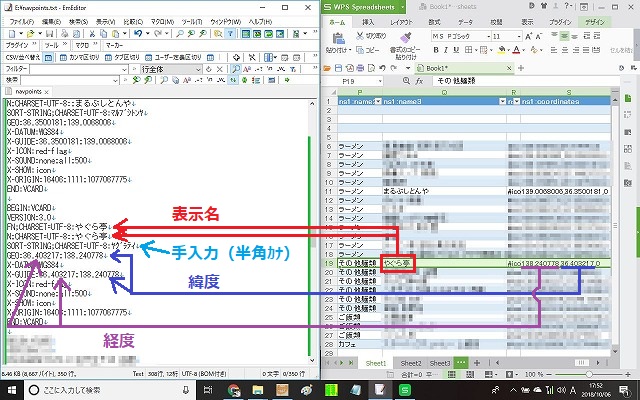Expand the Paste (貼り付け) dropdown arrow

tap(350, 50)
